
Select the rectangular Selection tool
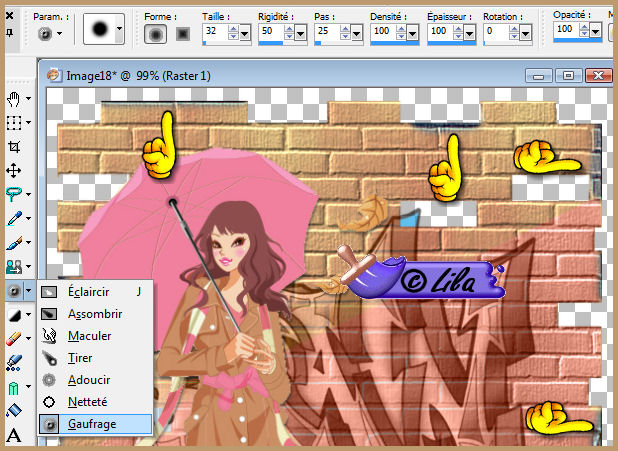[x=14, y=123]
